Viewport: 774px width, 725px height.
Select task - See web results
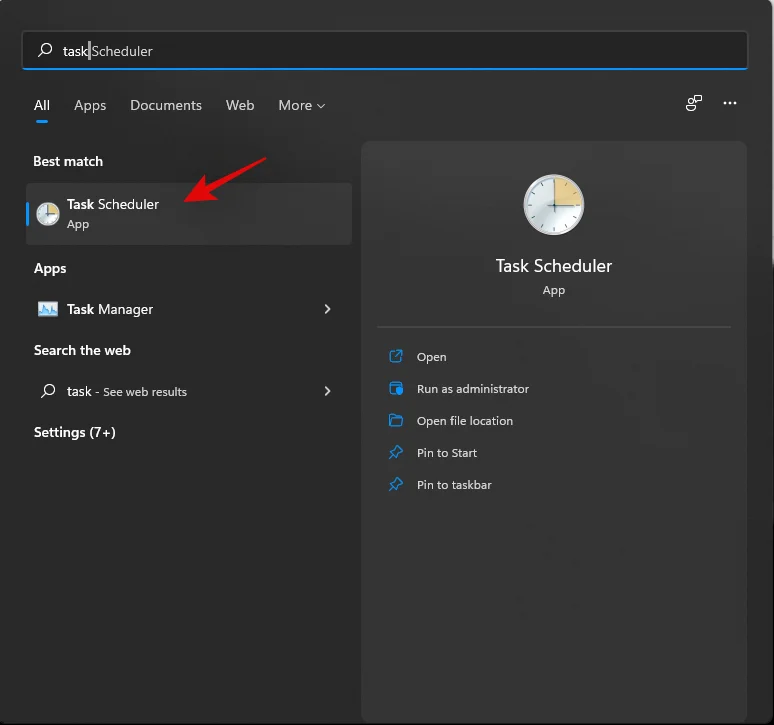189,391
